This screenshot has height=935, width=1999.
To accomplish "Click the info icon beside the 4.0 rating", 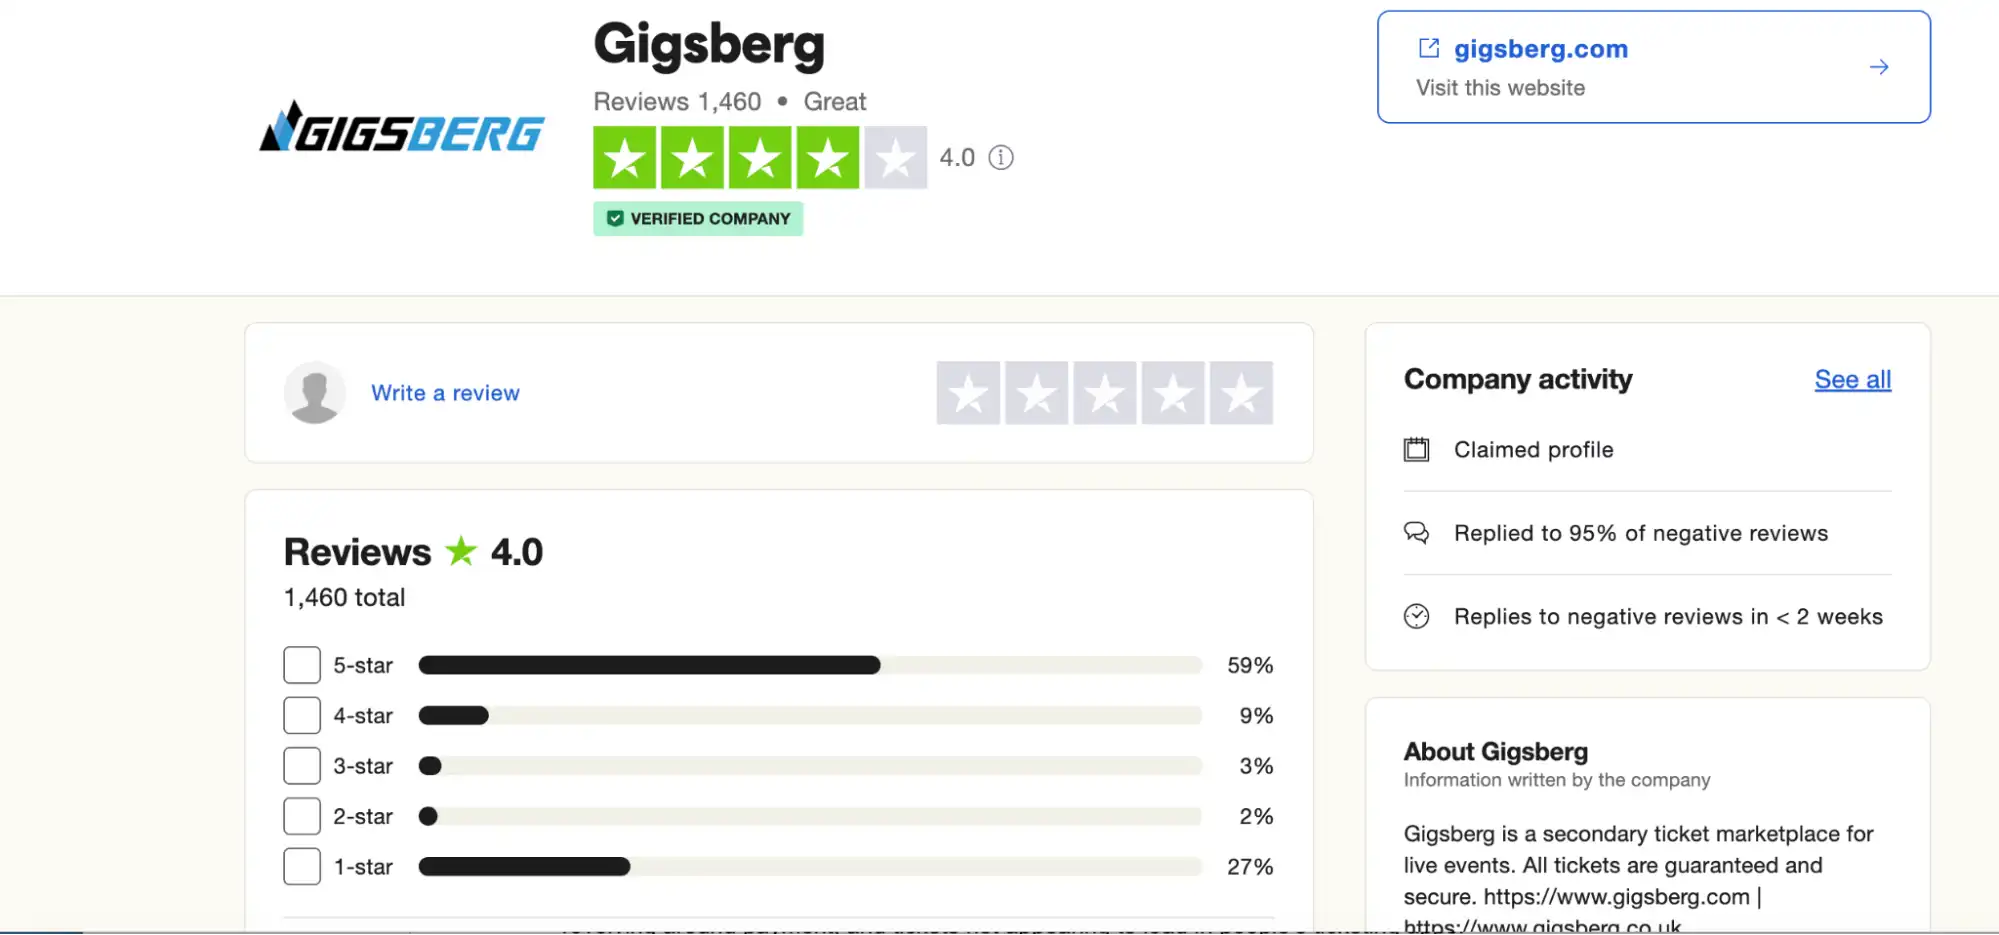I will (1001, 157).
